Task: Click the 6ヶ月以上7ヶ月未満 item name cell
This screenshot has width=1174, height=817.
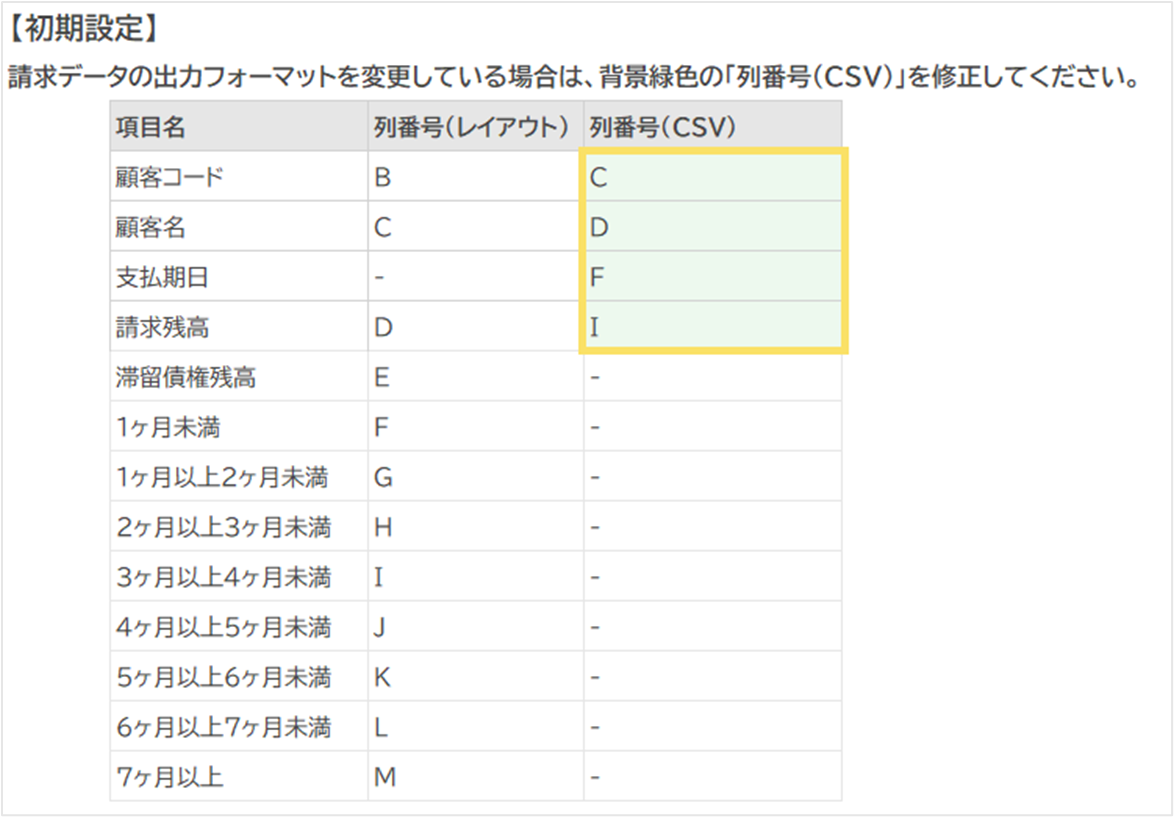Action: [x=238, y=727]
